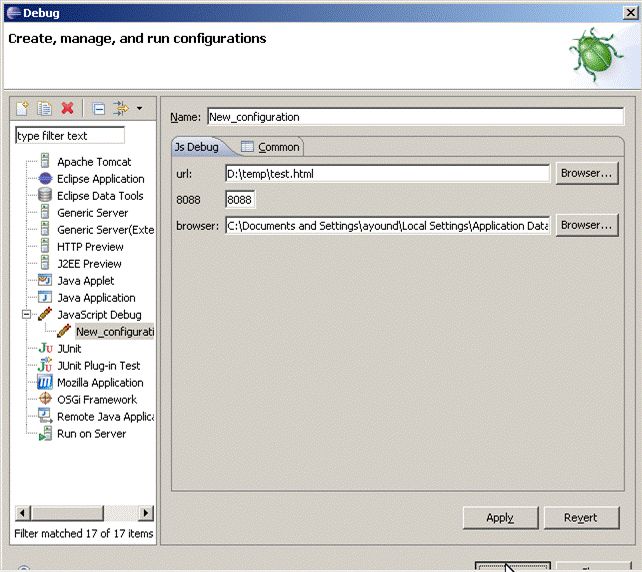This screenshot has width=642, height=572.
Task: Click the Apply button
Action: (x=500, y=518)
